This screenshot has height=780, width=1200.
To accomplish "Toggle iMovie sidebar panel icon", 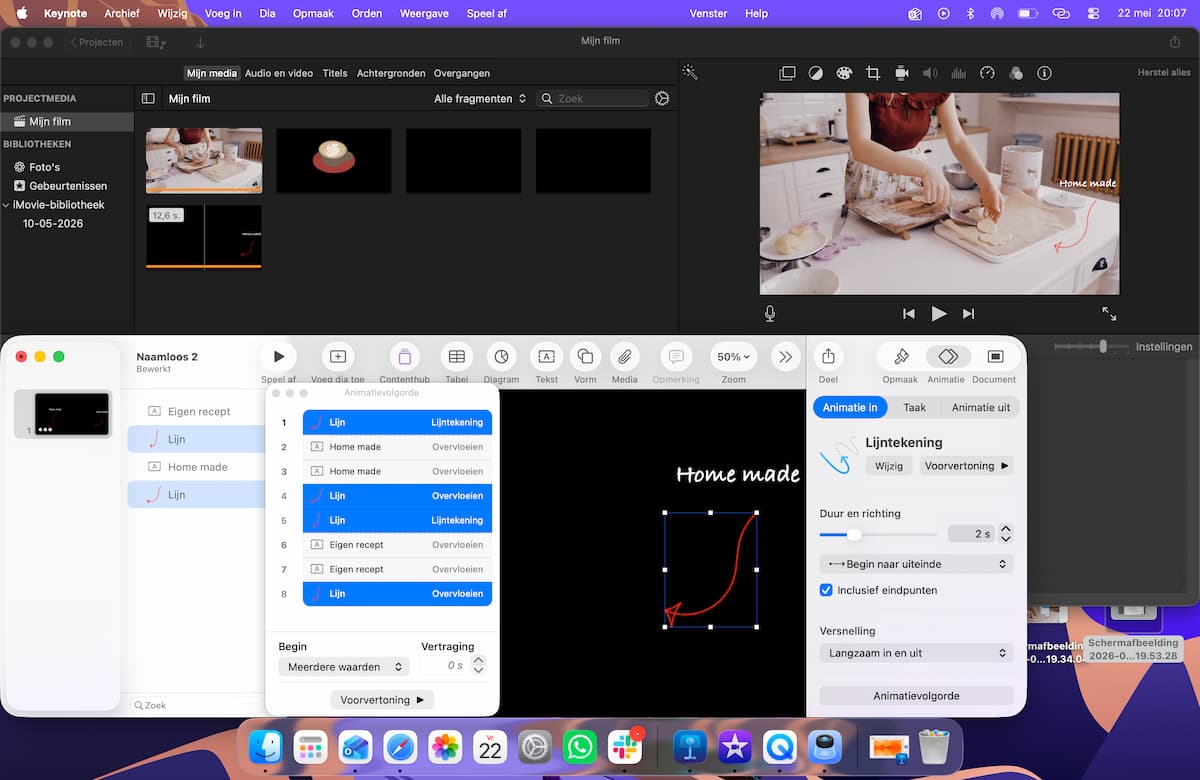I will (x=148, y=99).
